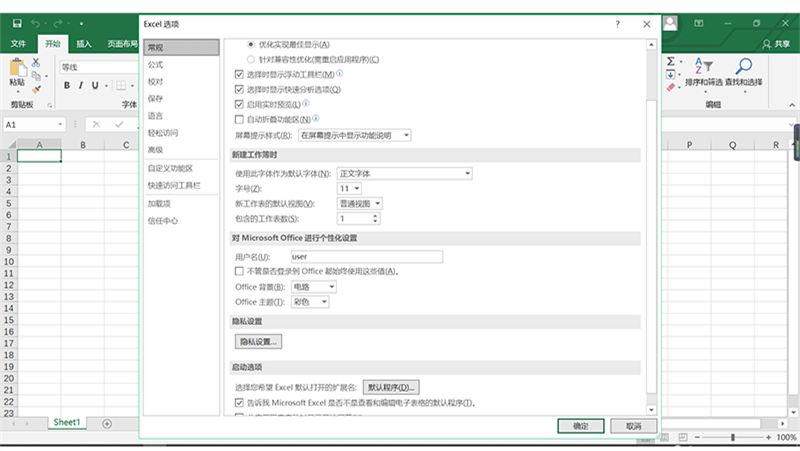Click the Cut scissors icon

click(36, 63)
